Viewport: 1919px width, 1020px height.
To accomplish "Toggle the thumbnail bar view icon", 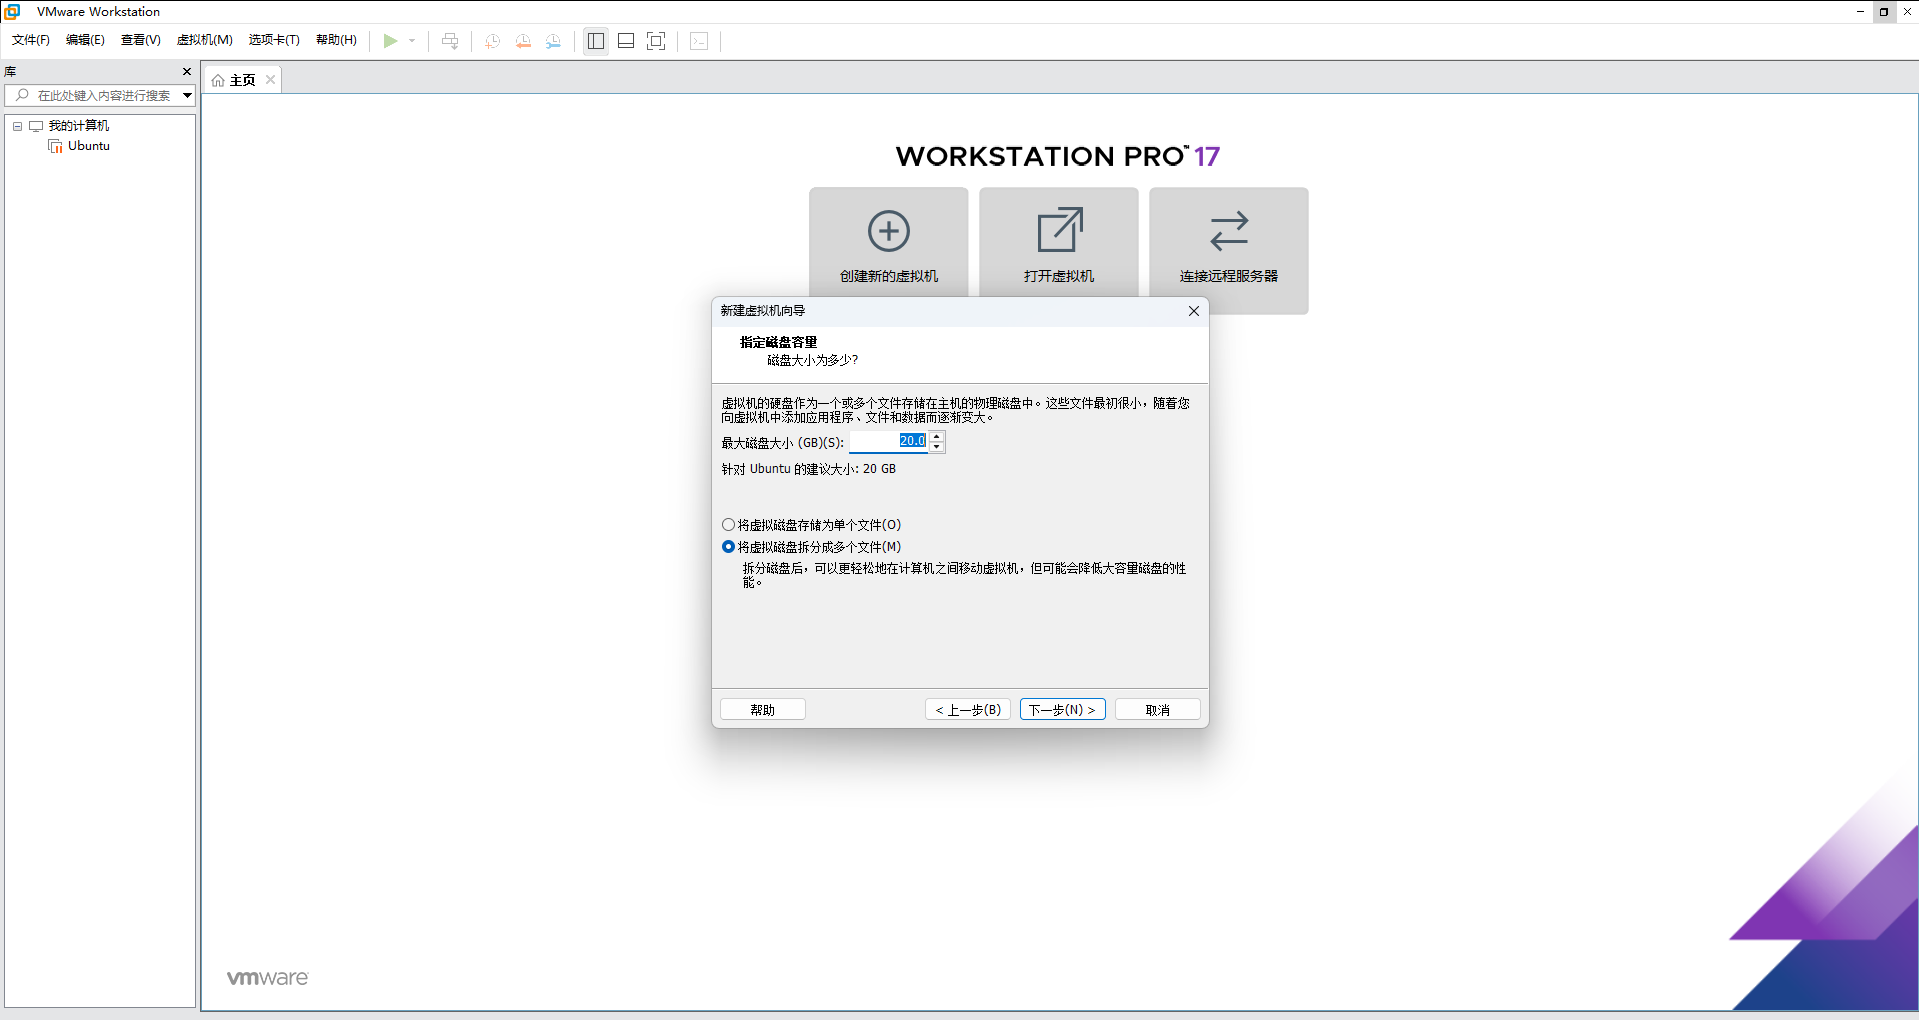I will pyautogui.click(x=626, y=41).
